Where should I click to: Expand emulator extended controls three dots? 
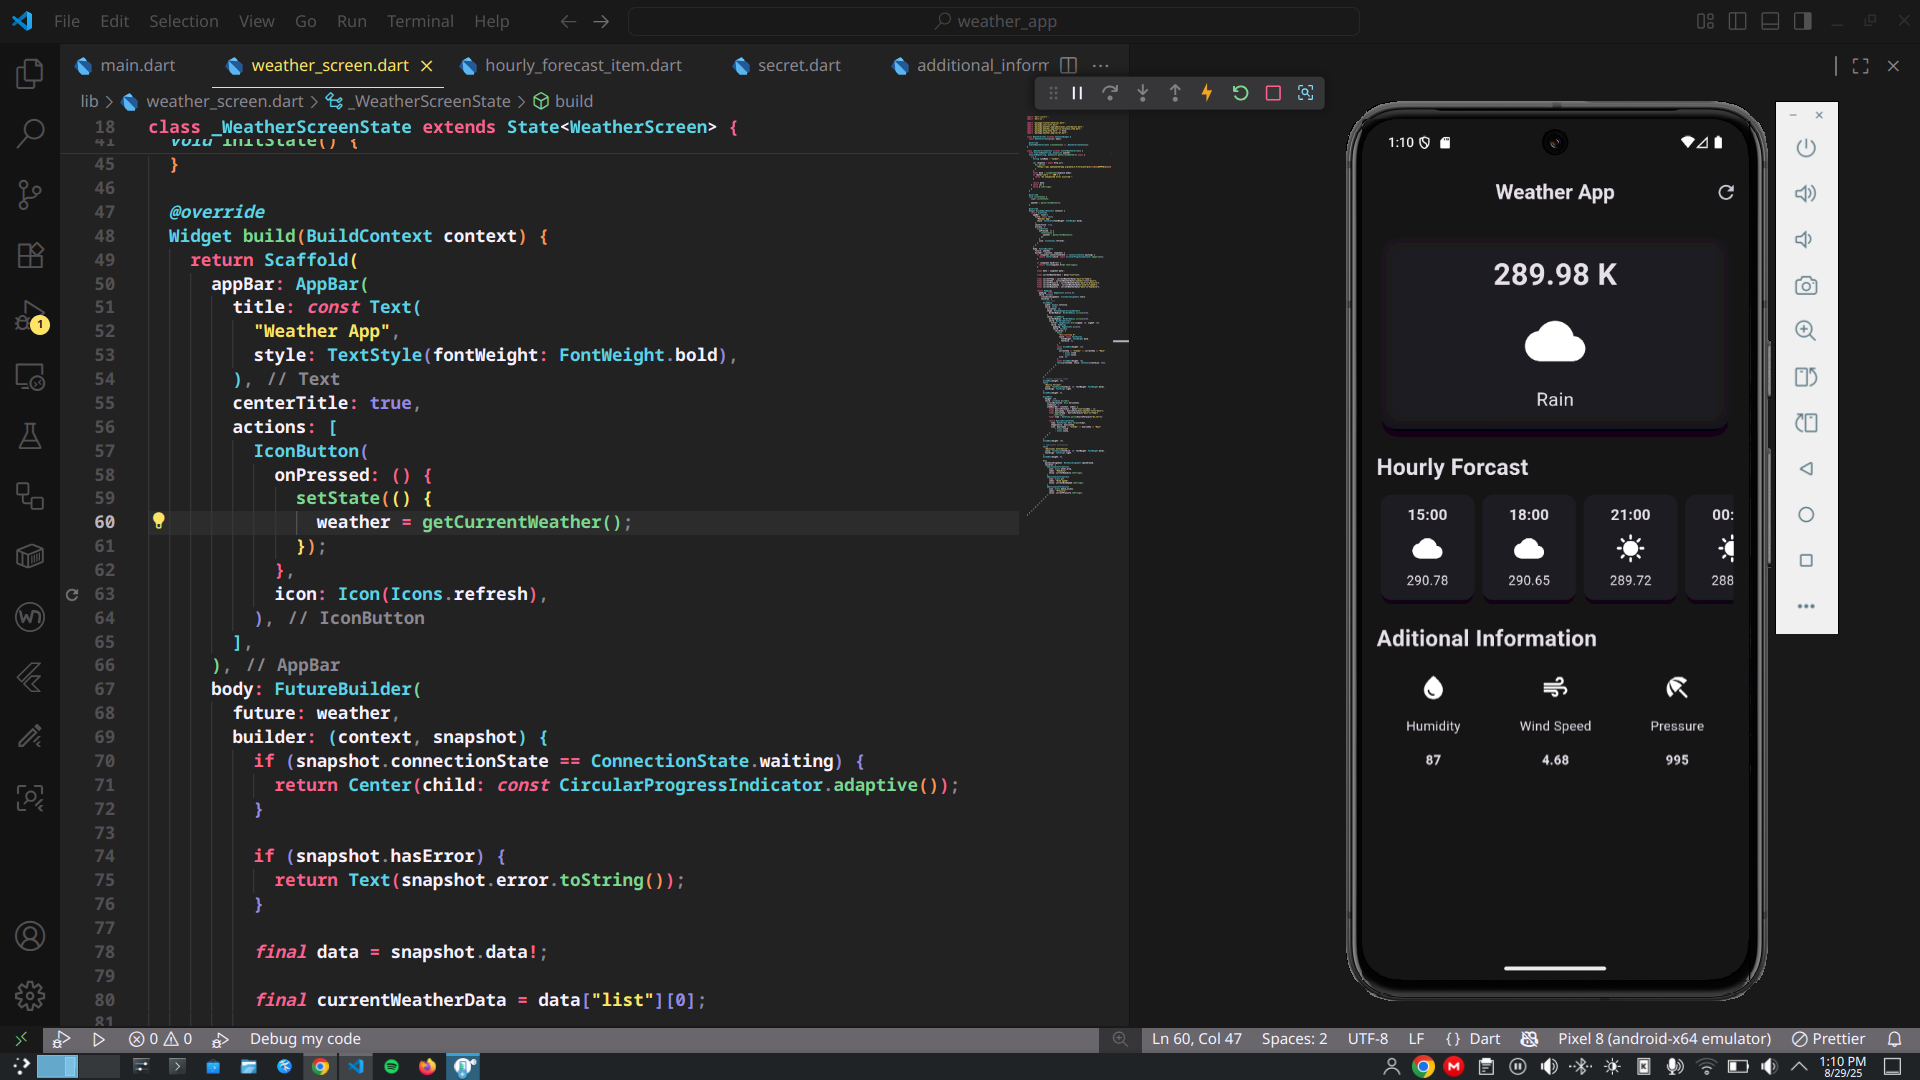1805,606
